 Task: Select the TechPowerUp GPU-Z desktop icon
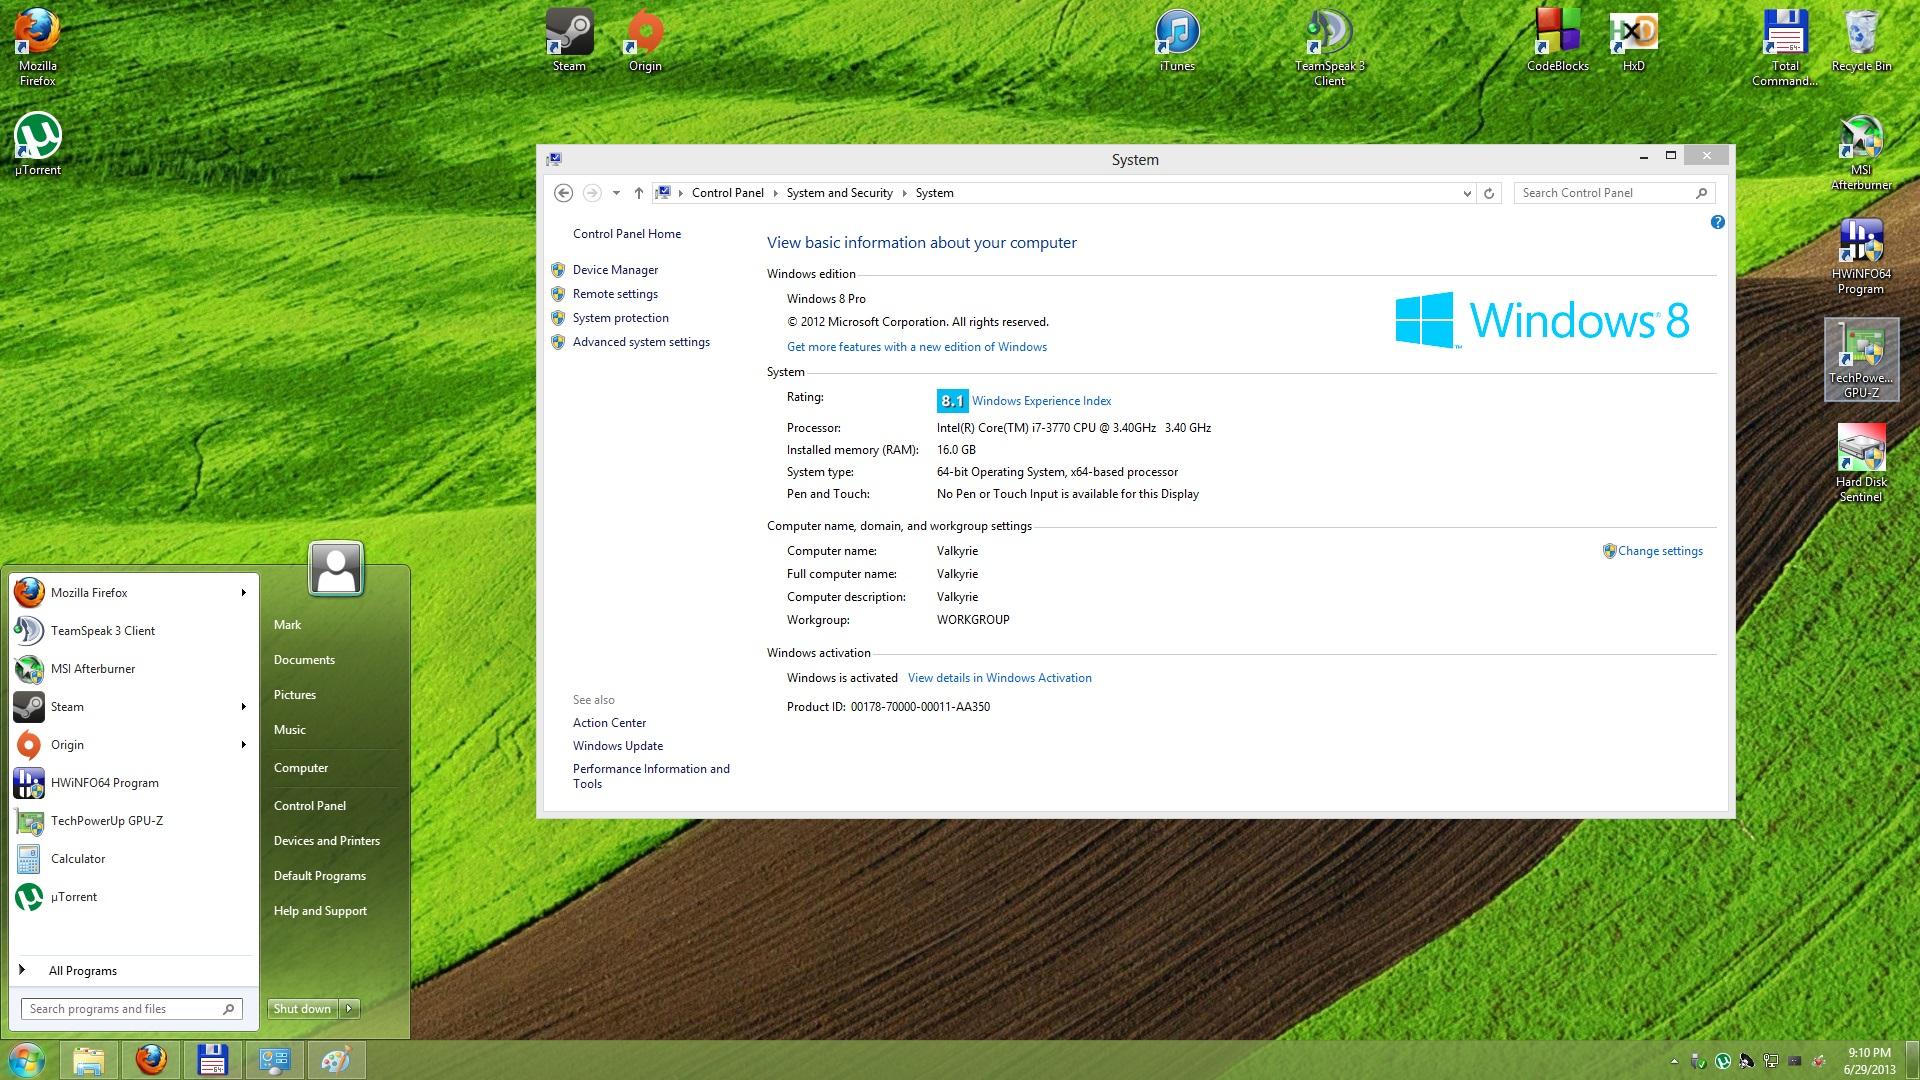pos(1861,360)
